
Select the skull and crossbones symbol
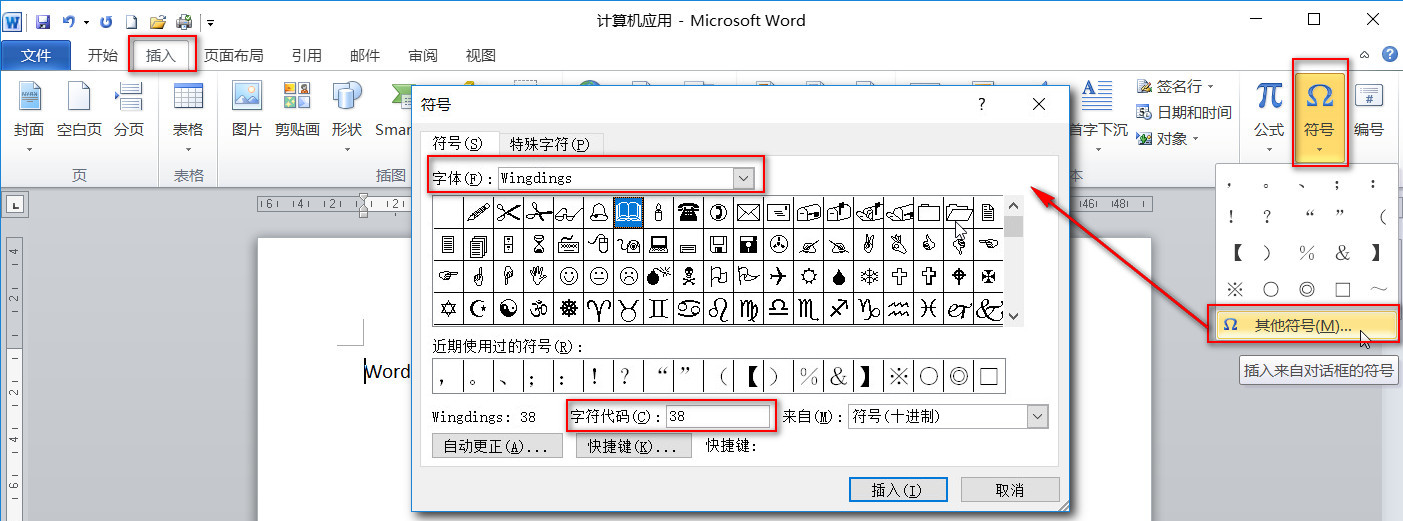click(688, 275)
